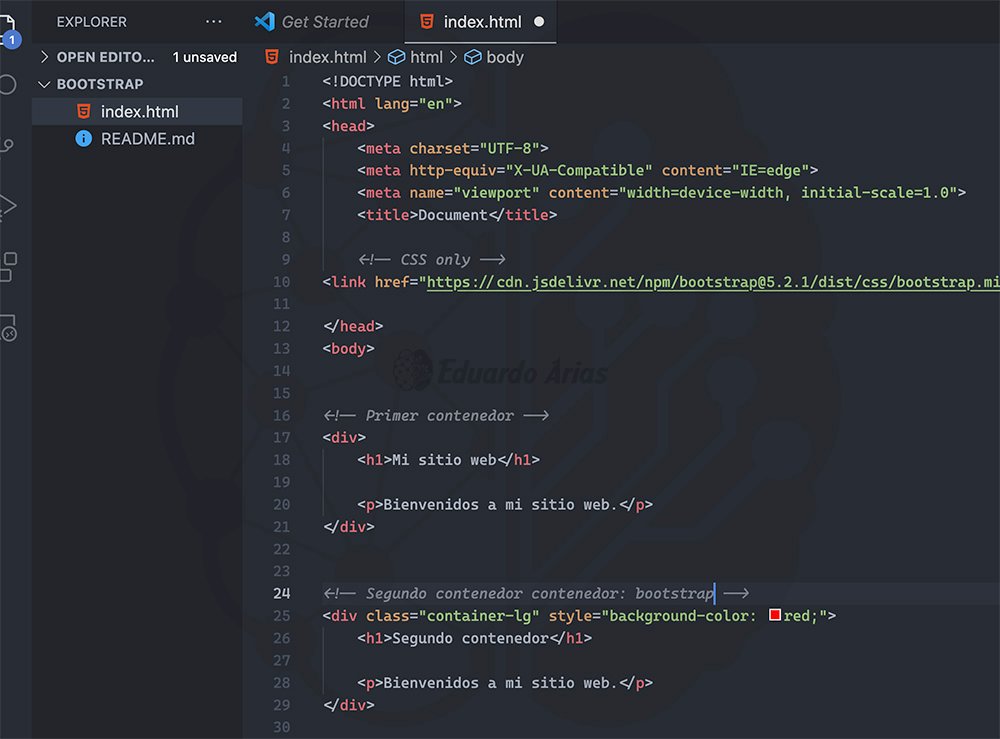Open the body breadcrumb dropdown
Viewport: 1000px width, 739px height.
(x=504, y=57)
